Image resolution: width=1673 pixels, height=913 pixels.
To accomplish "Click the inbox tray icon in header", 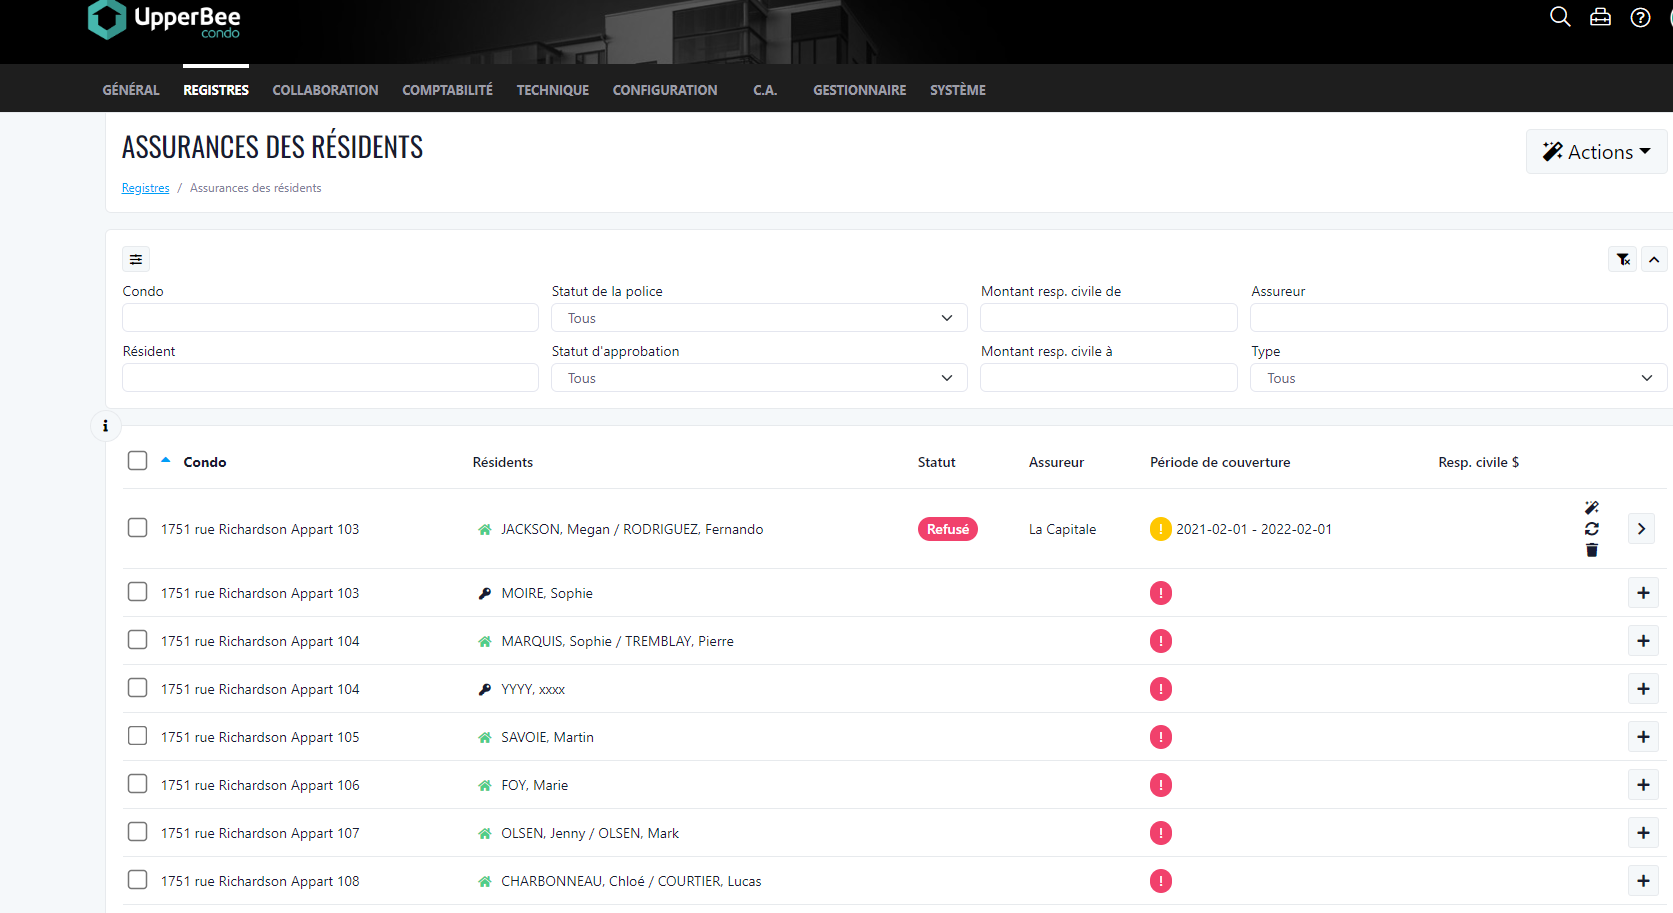I will pos(1600,17).
